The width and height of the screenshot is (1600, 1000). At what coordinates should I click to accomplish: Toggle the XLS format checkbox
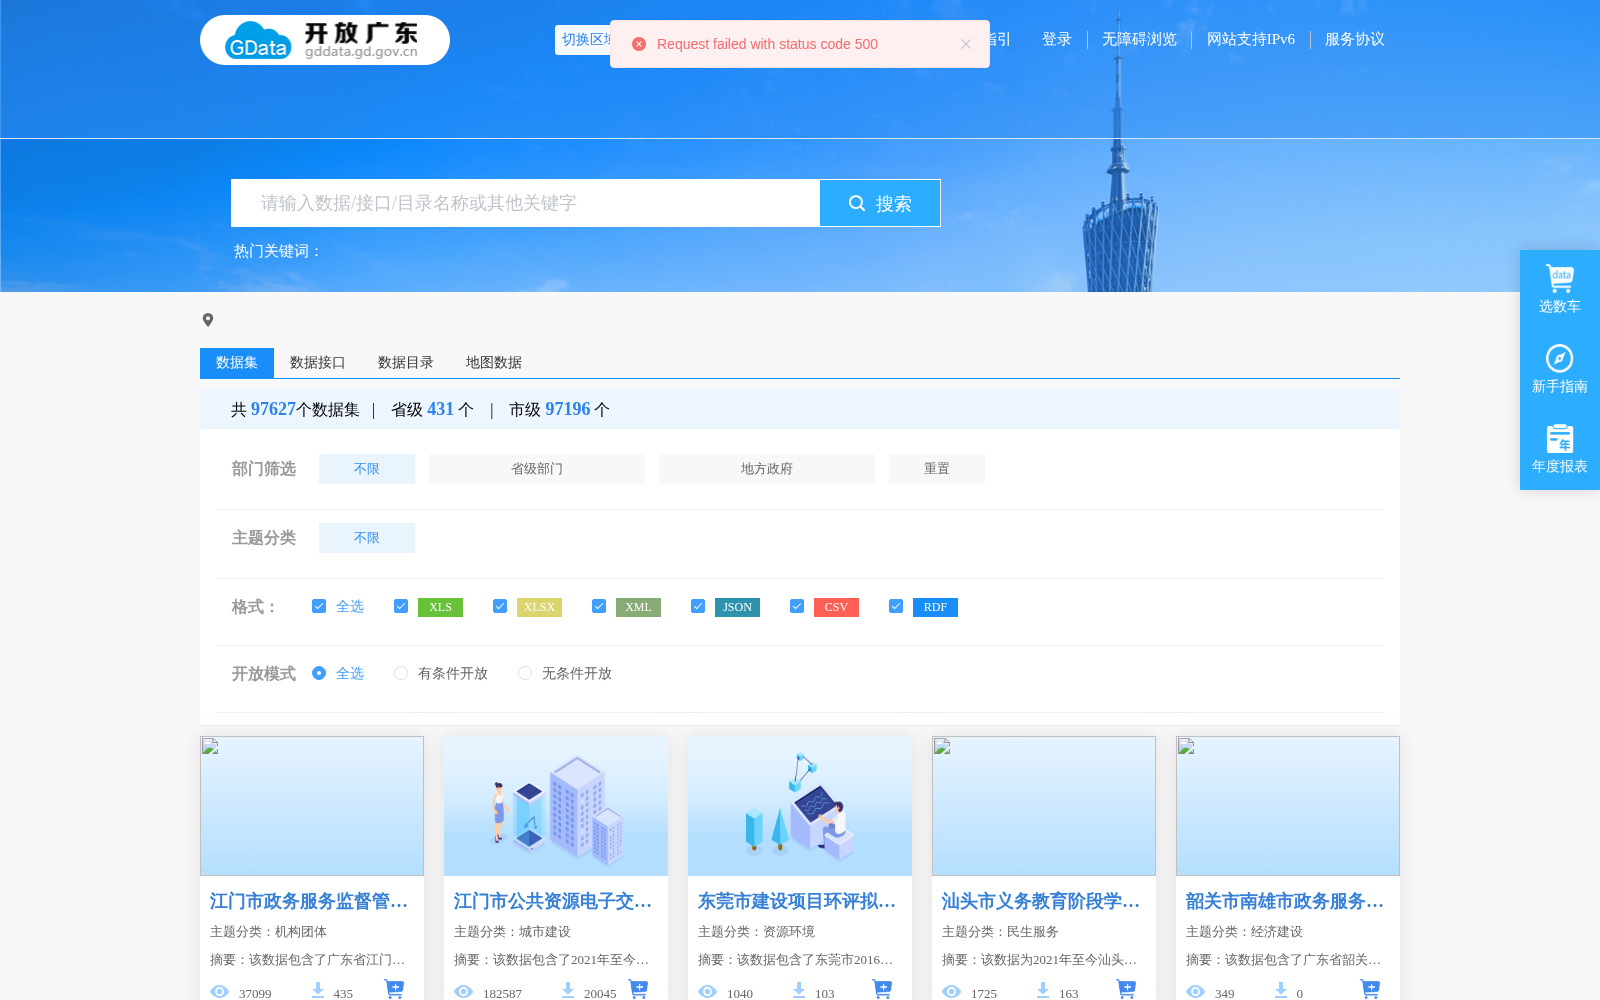tap(401, 606)
